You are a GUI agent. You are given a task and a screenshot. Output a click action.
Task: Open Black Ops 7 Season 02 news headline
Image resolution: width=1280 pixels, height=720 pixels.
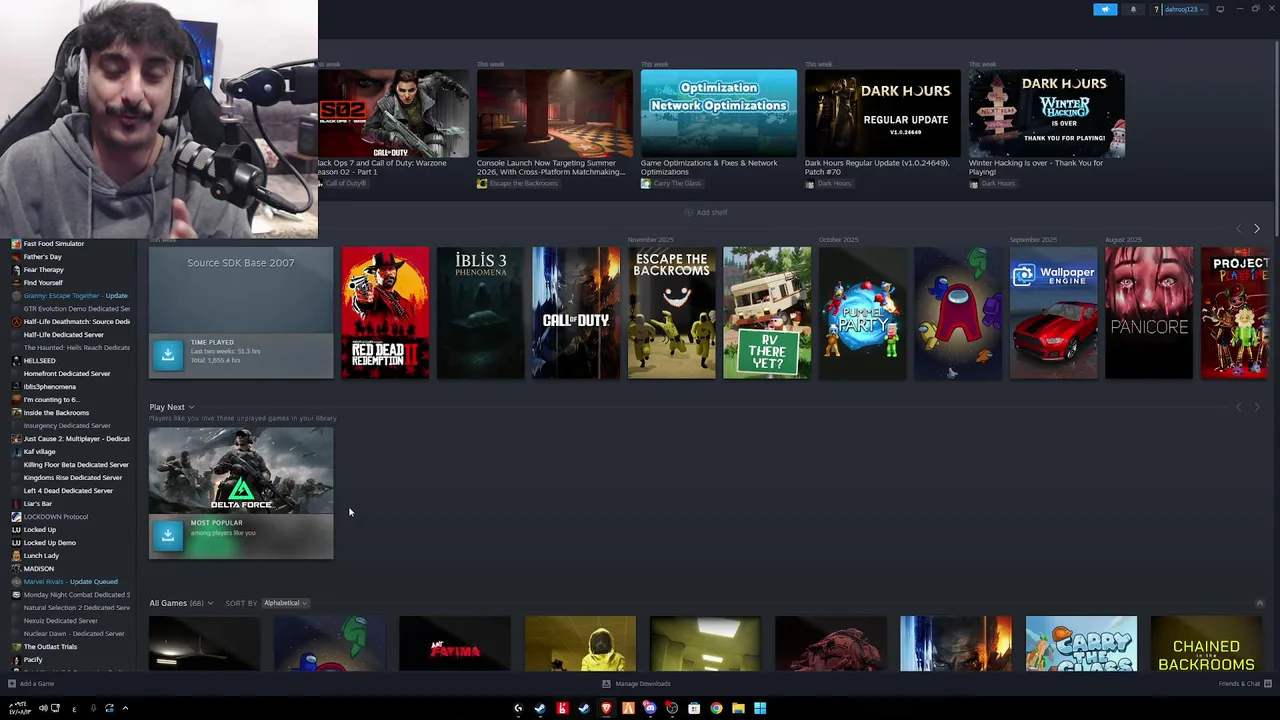pyautogui.click(x=383, y=167)
